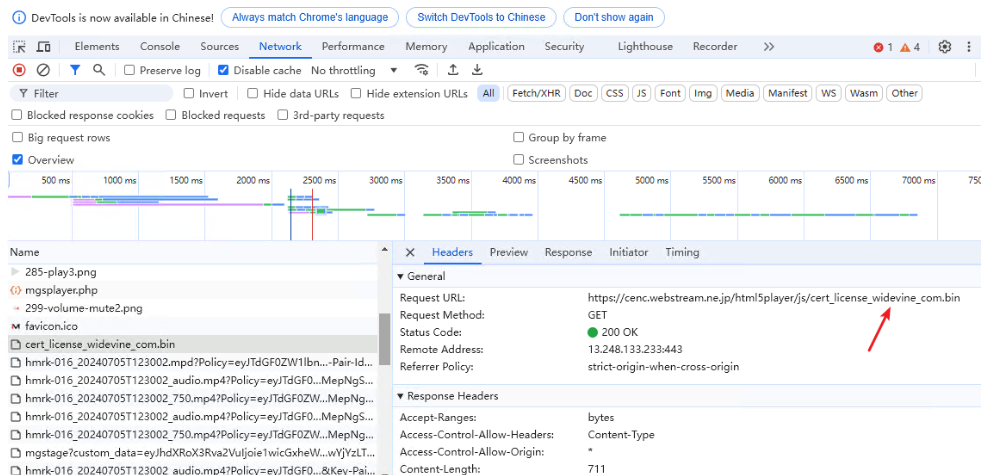Select favicon.ico request row
The height and width of the screenshot is (475, 994).
pos(194,326)
